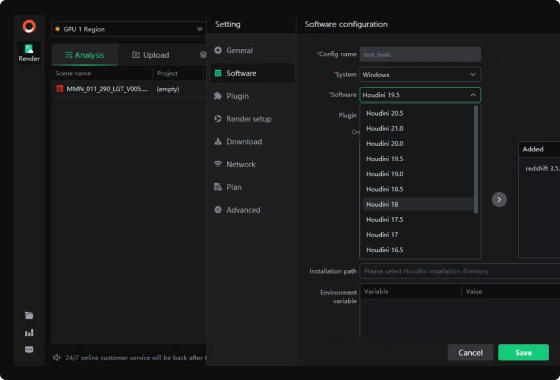Open the chat message icon in the sidebar
Image resolution: width=560 pixels, height=380 pixels.
[x=29, y=350]
